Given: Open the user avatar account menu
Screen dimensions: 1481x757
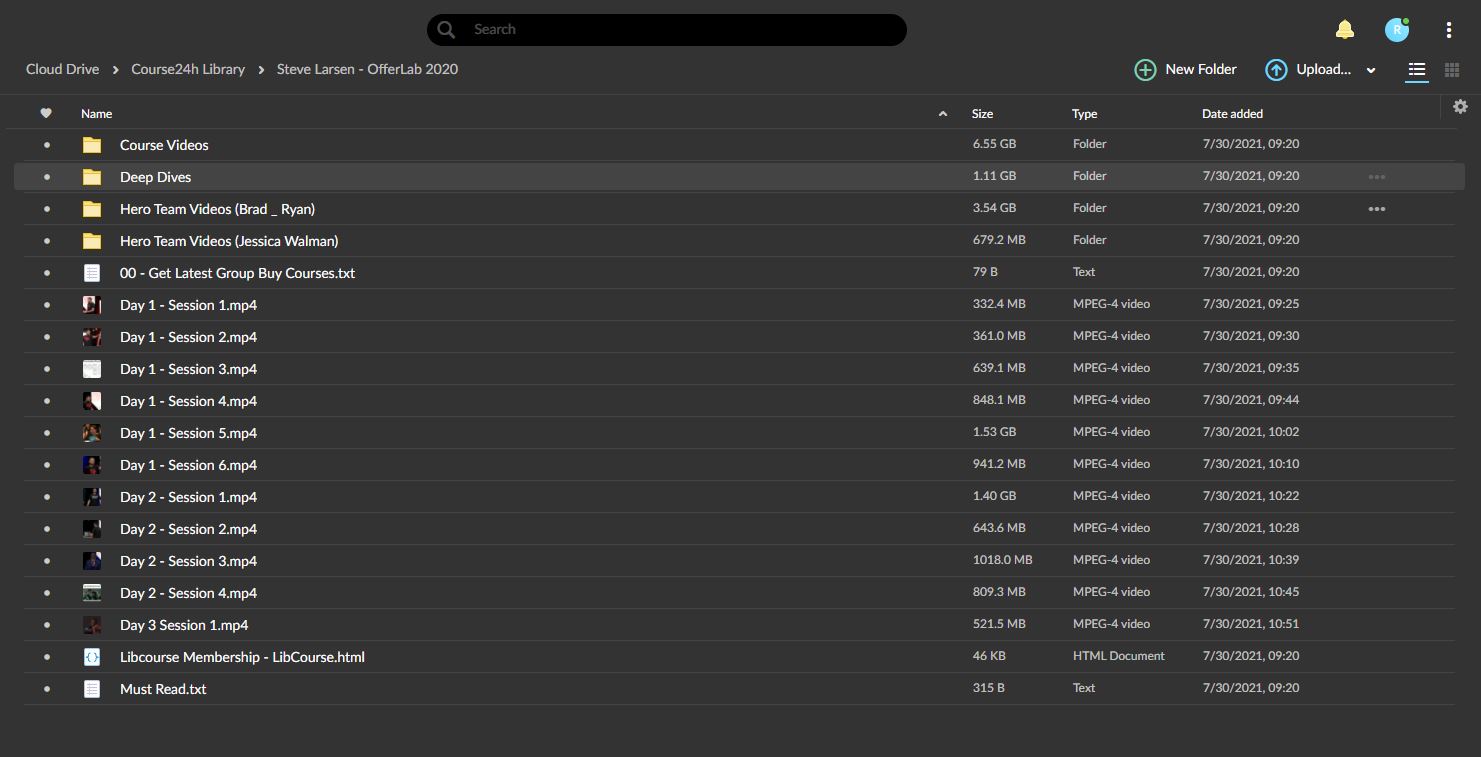Looking at the screenshot, I should 1397,30.
